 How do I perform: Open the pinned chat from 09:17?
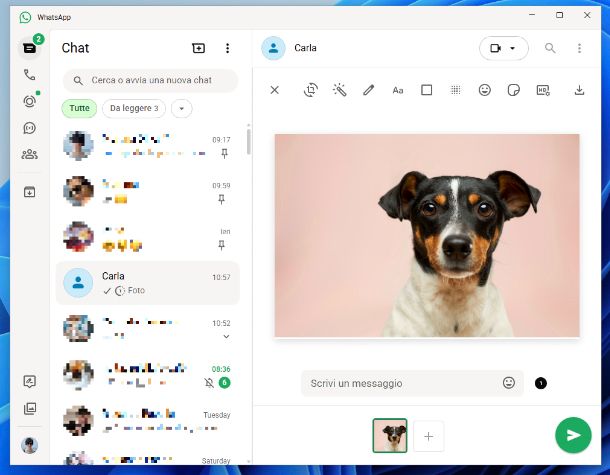[x=148, y=145]
